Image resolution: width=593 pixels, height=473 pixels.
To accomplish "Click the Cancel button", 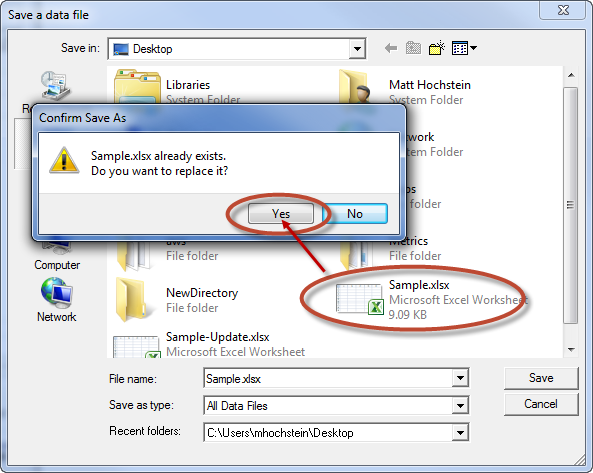I will coord(541,404).
